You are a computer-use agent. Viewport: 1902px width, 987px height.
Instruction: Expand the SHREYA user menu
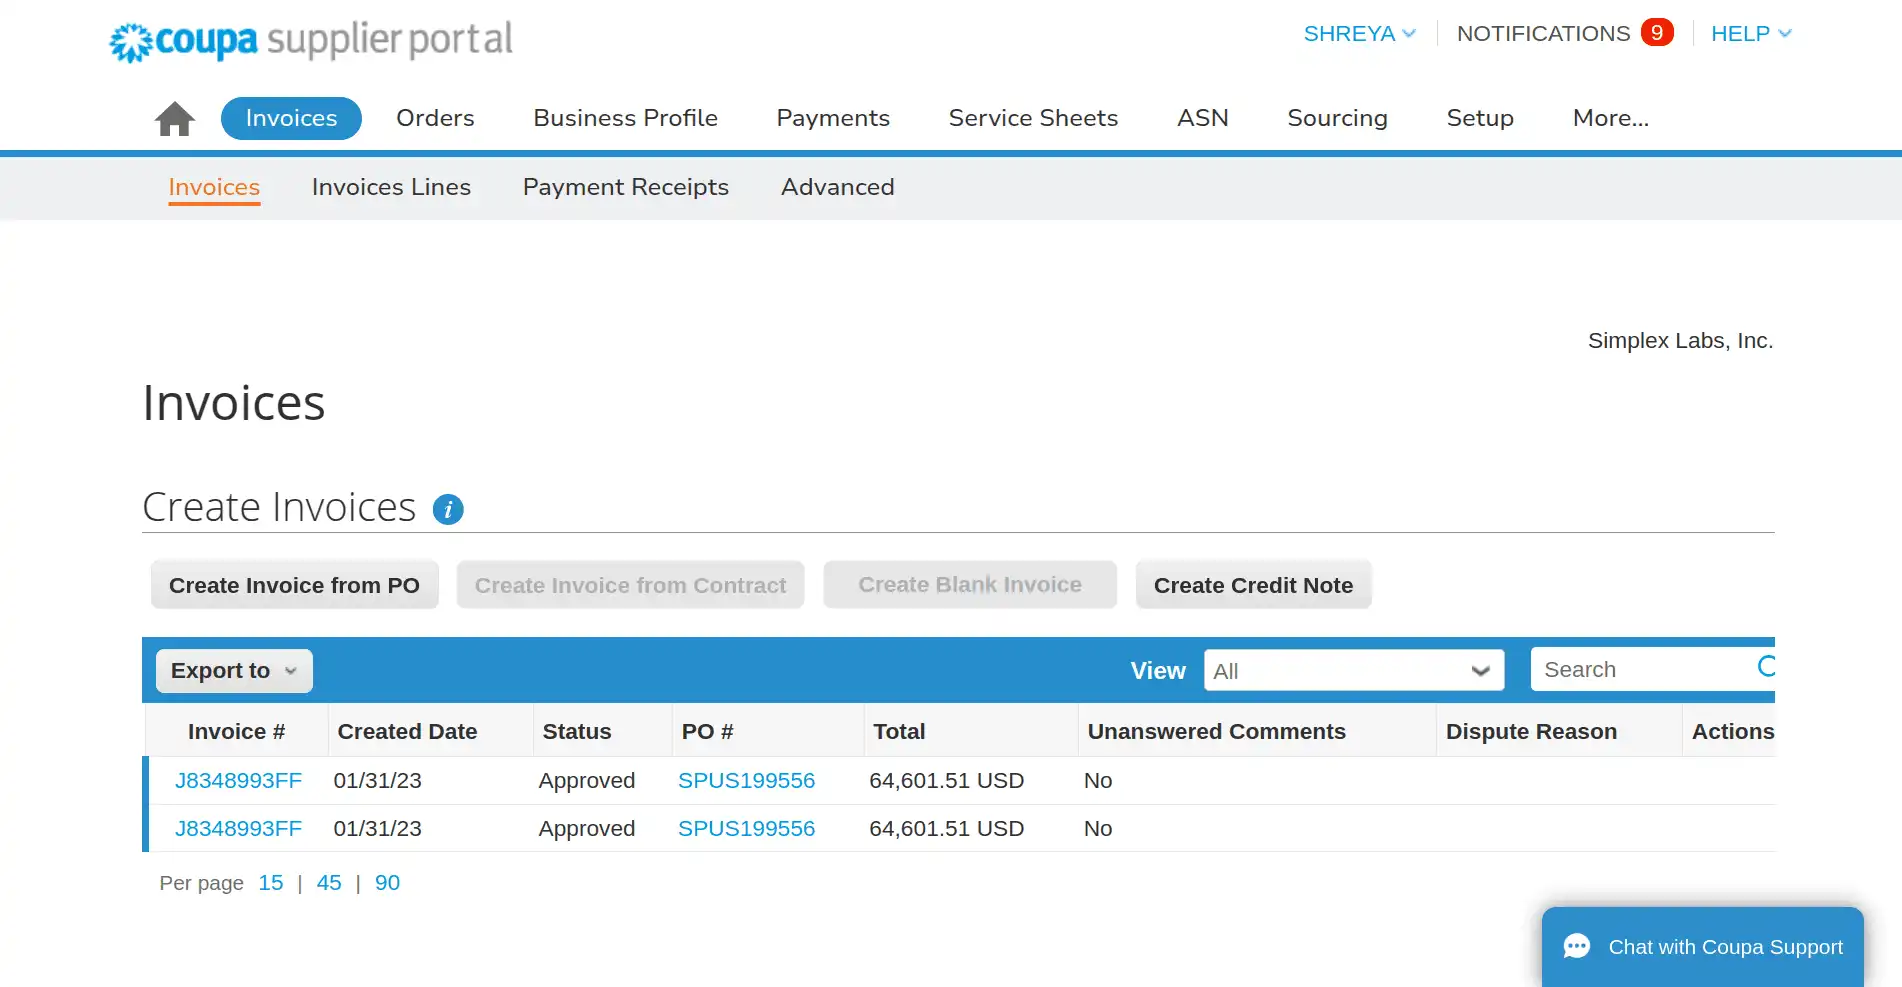pyautogui.click(x=1359, y=34)
